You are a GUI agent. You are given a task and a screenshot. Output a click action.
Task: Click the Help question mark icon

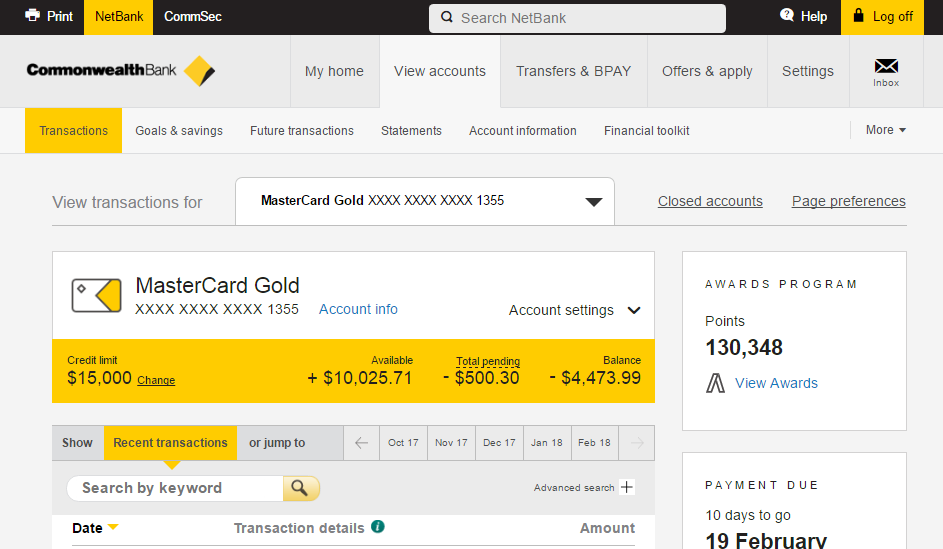click(x=787, y=16)
